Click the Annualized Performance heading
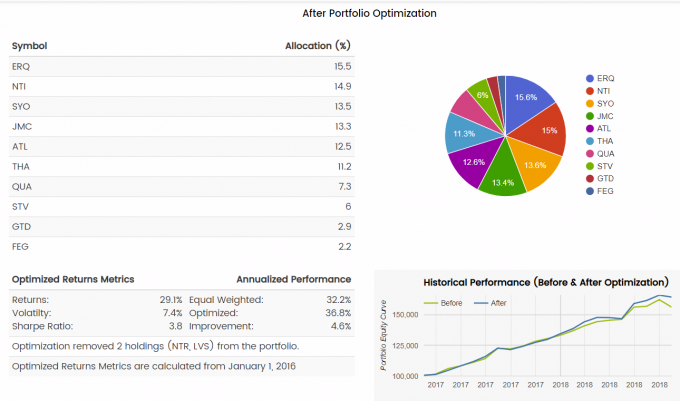This screenshot has height=401, width=680. coord(294,280)
